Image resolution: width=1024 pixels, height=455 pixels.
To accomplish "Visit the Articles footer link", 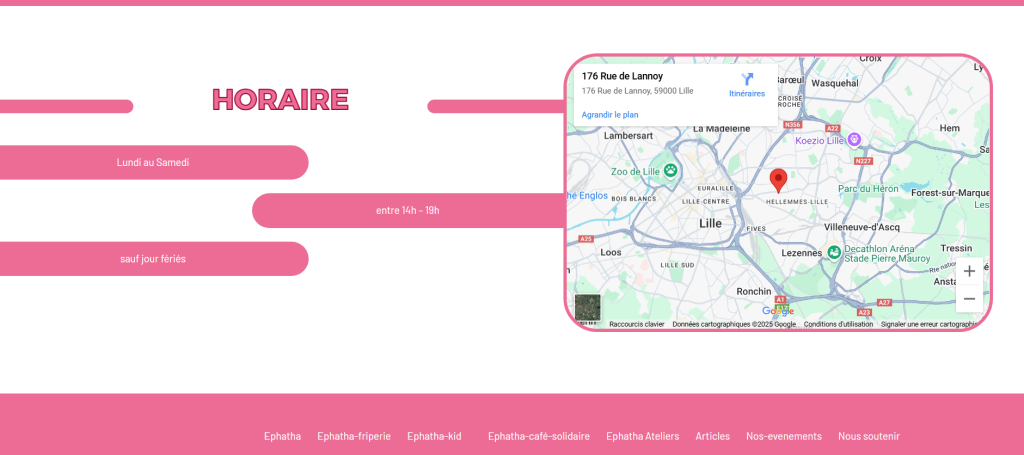I will click(713, 436).
